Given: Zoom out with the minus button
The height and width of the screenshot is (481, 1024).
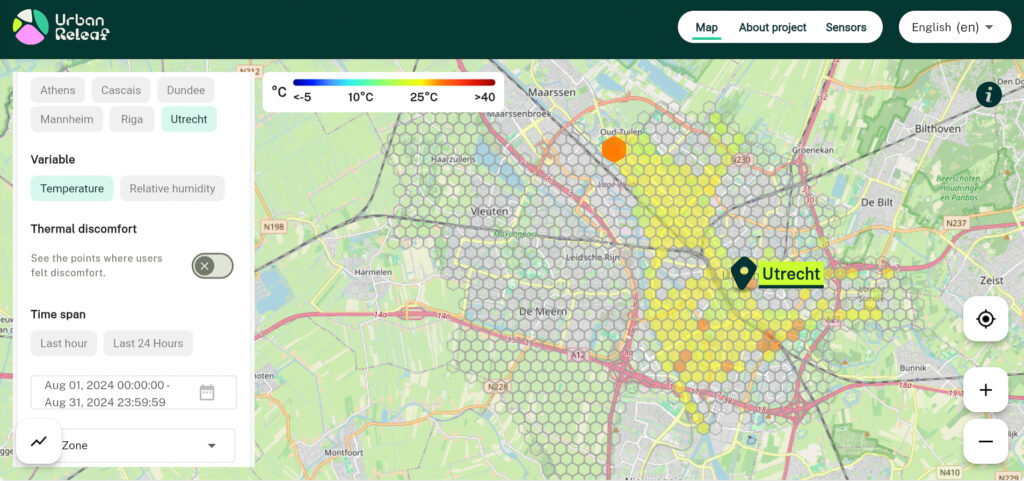Looking at the screenshot, I should click(x=985, y=441).
